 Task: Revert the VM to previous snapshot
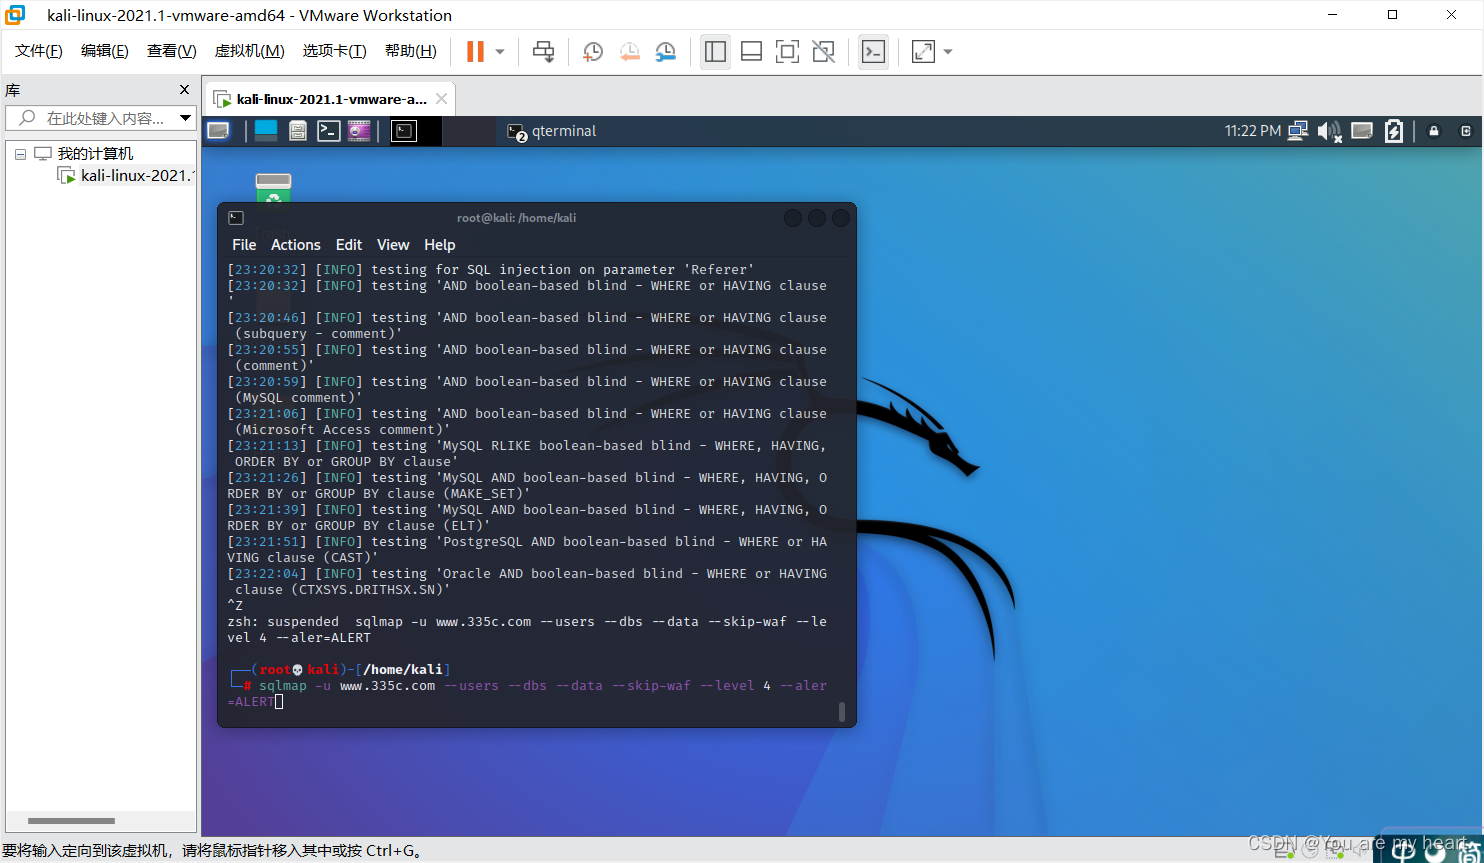coord(629,51)
